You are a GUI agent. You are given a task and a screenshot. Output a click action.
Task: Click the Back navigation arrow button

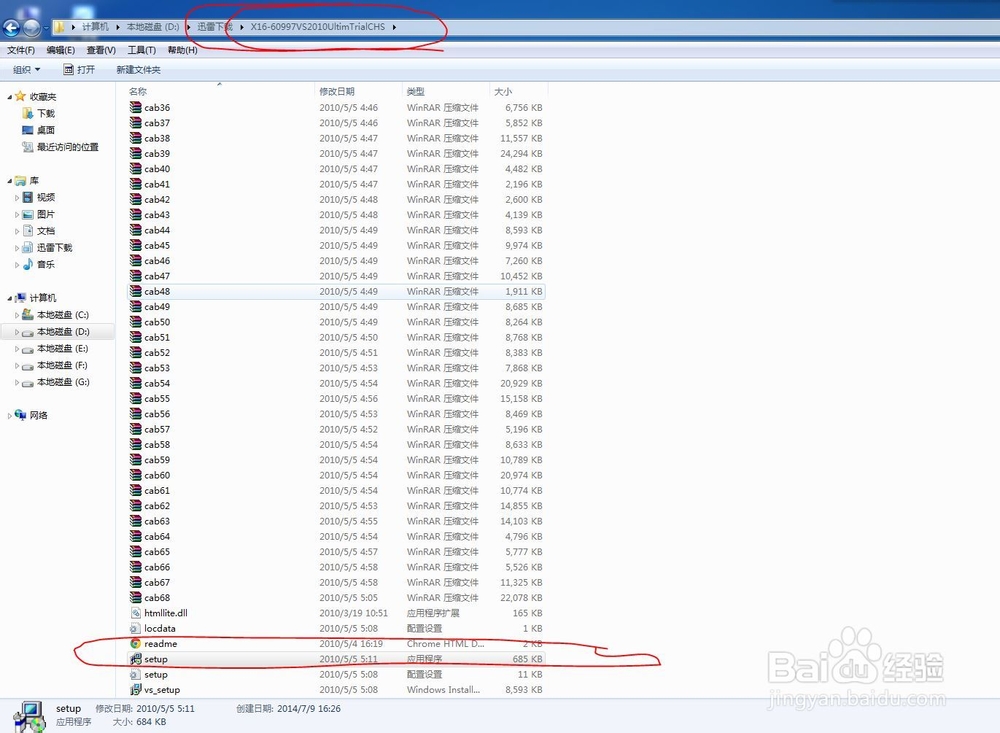pyautogui.click(x=11, y=27)
